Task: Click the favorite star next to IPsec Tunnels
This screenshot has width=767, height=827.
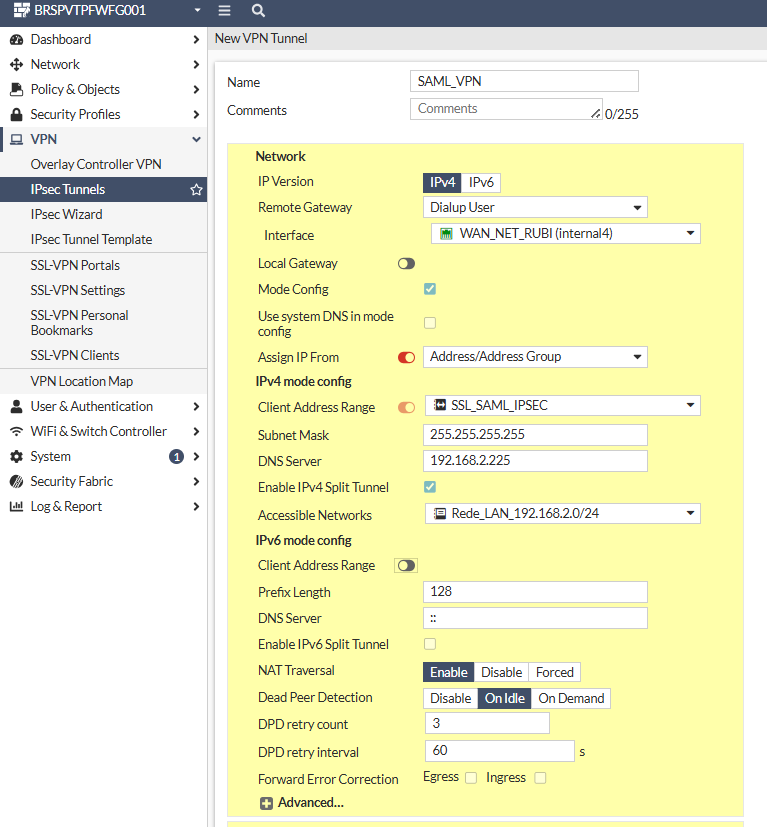Action: pyautogui.click(x=196, y=190)
